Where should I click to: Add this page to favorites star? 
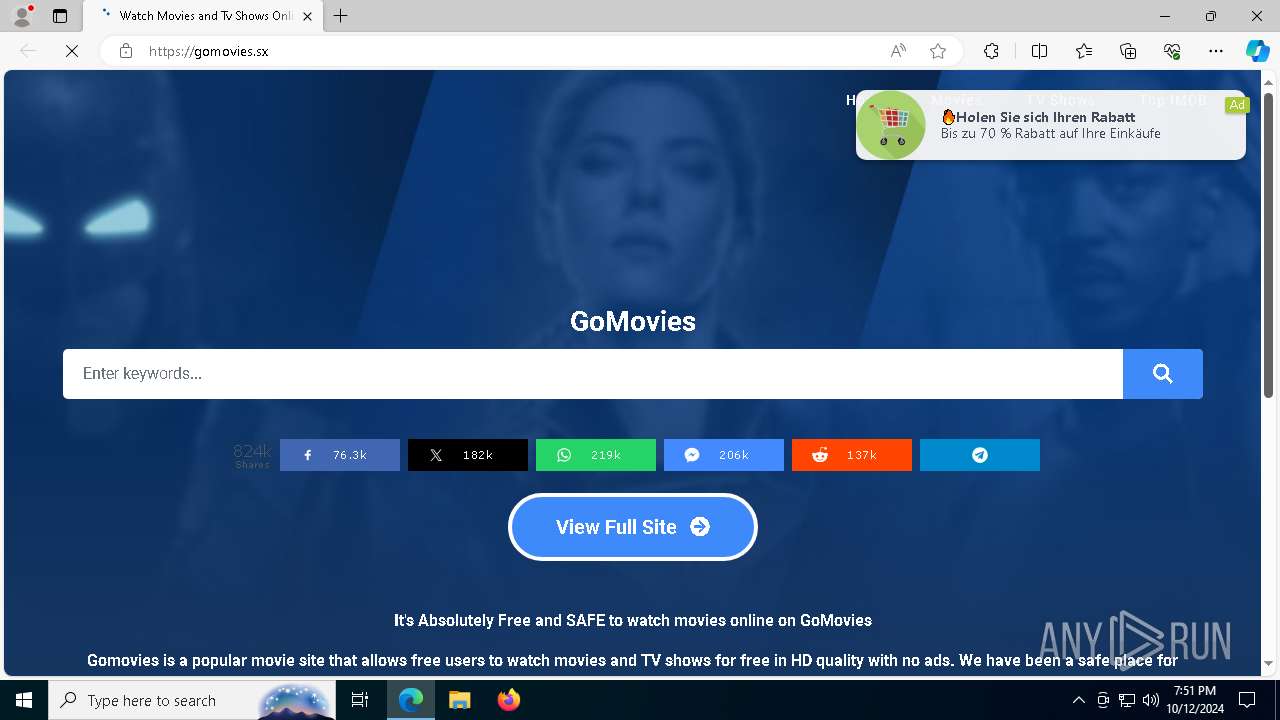[x=938, y=51]
